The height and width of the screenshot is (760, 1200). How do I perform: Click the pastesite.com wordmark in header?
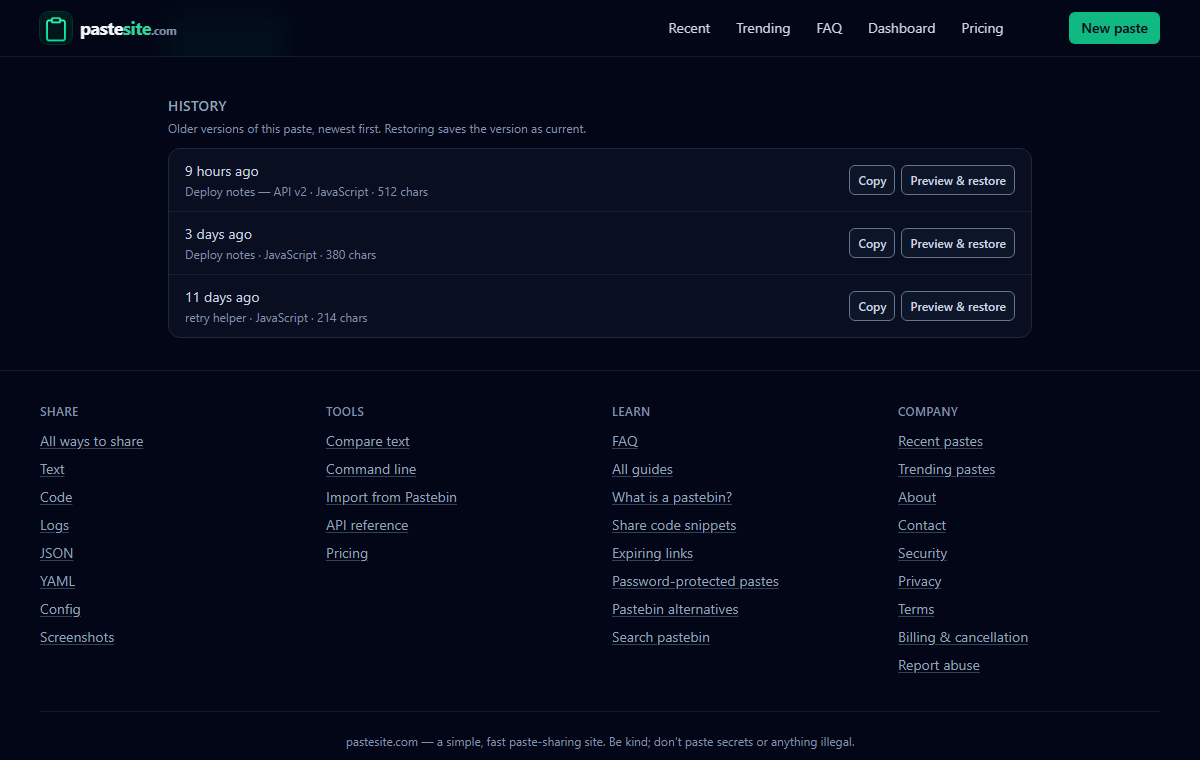(128, 30)
